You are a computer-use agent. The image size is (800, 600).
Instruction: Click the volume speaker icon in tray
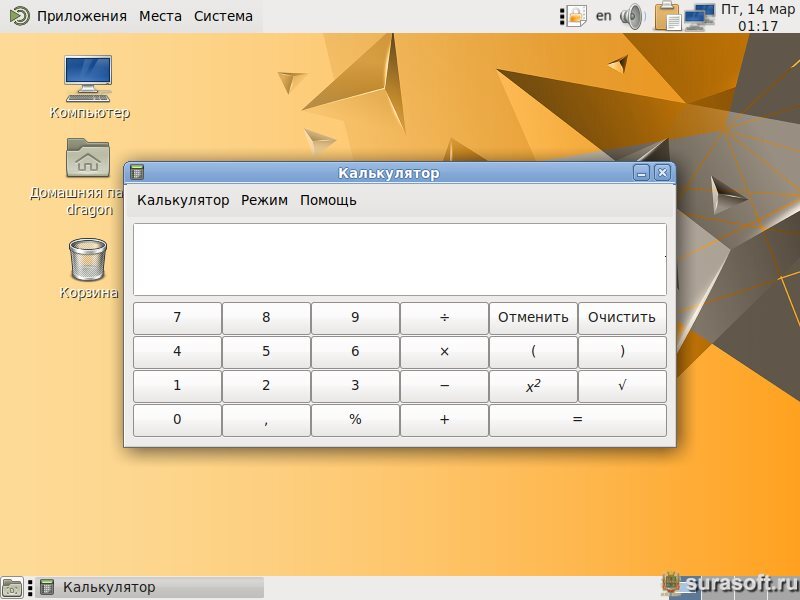click(x=633, y=16)
